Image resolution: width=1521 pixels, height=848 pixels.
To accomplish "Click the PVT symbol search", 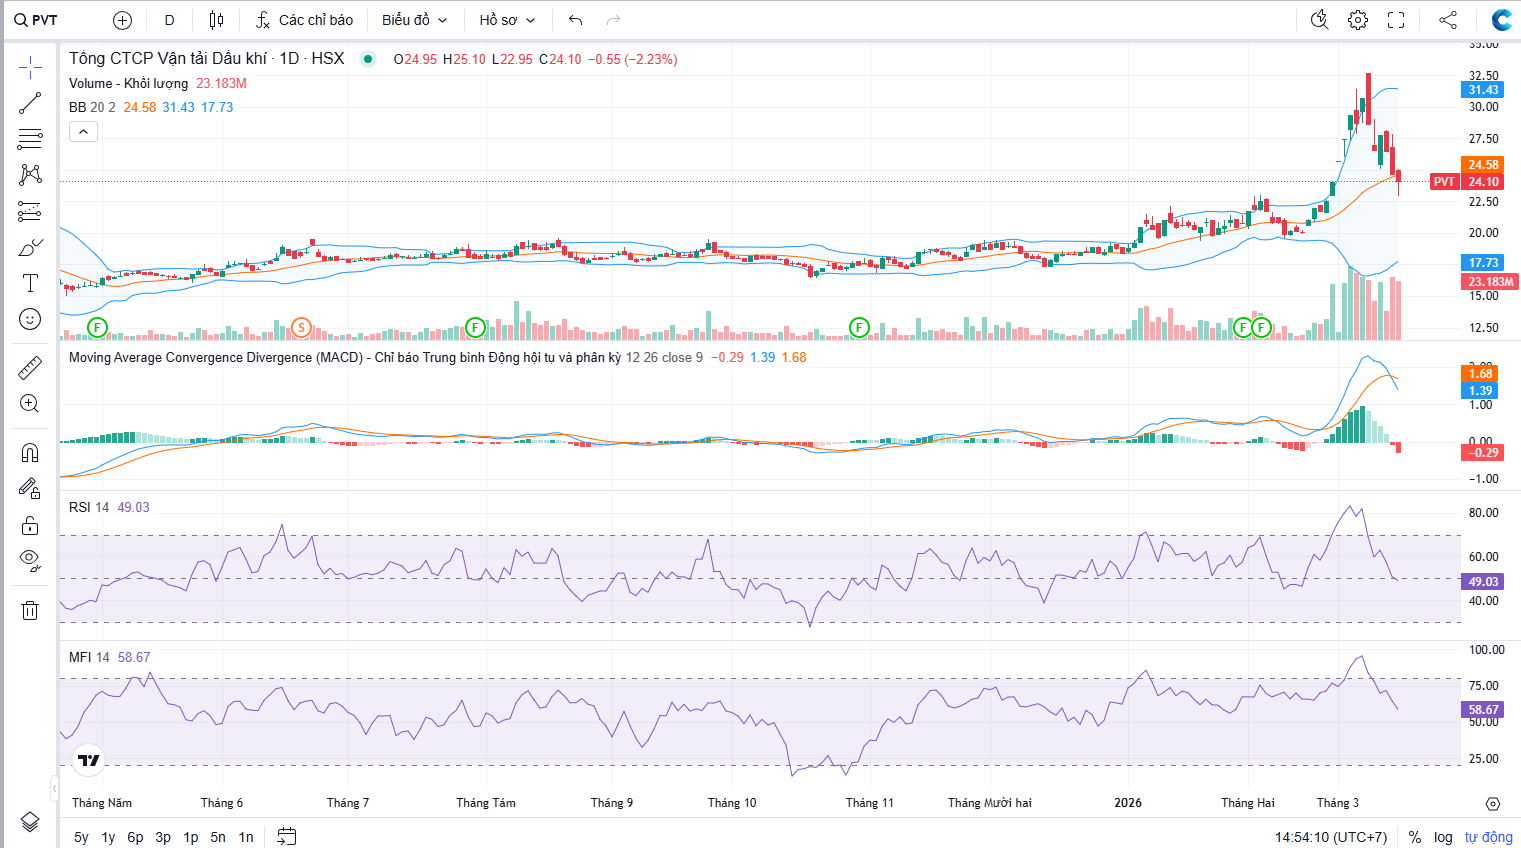I will click(37, 20).
